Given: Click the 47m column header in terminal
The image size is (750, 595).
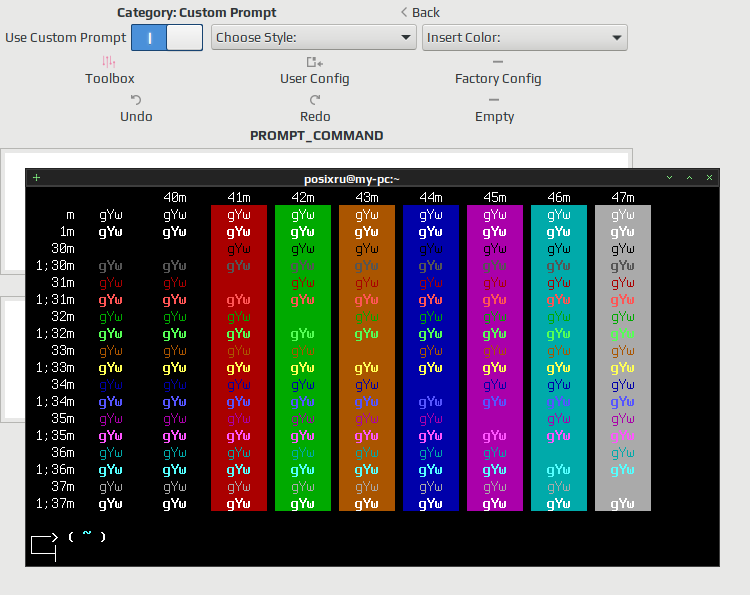Looking at the screenshot, I should 623,198.
